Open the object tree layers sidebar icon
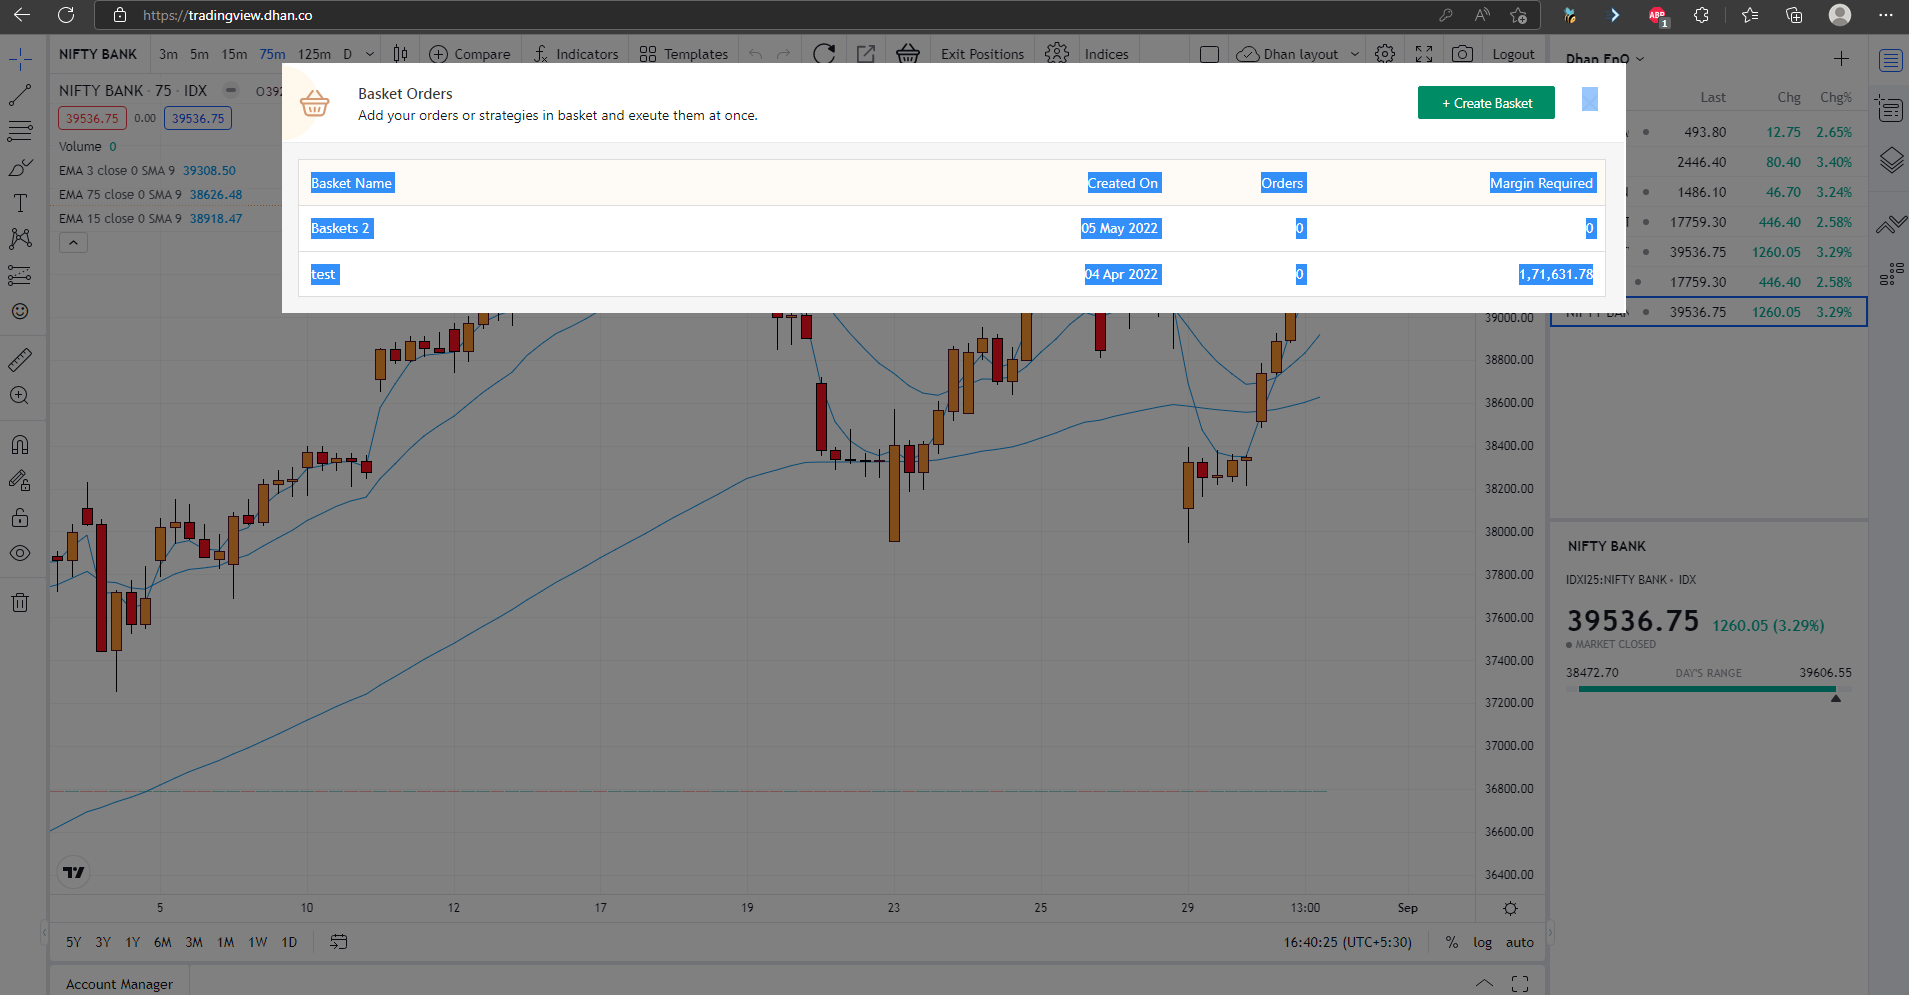The width and height of the screenshot is (1909, 995). (1890, 160)
